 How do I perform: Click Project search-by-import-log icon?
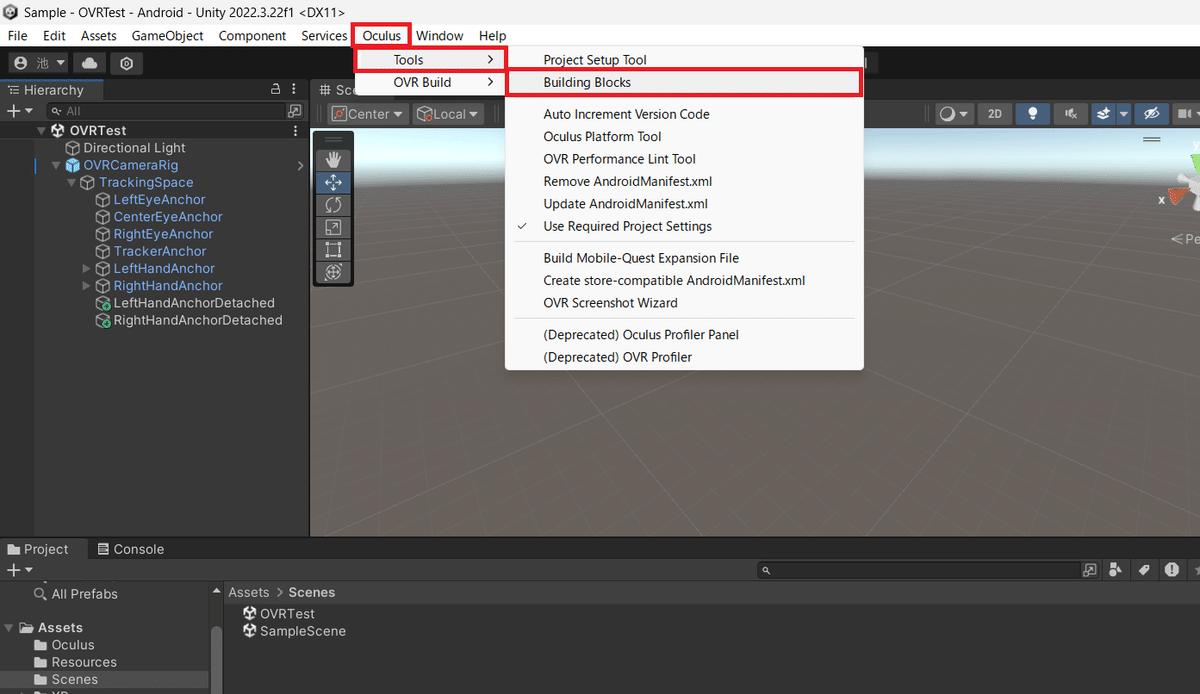1171,570
